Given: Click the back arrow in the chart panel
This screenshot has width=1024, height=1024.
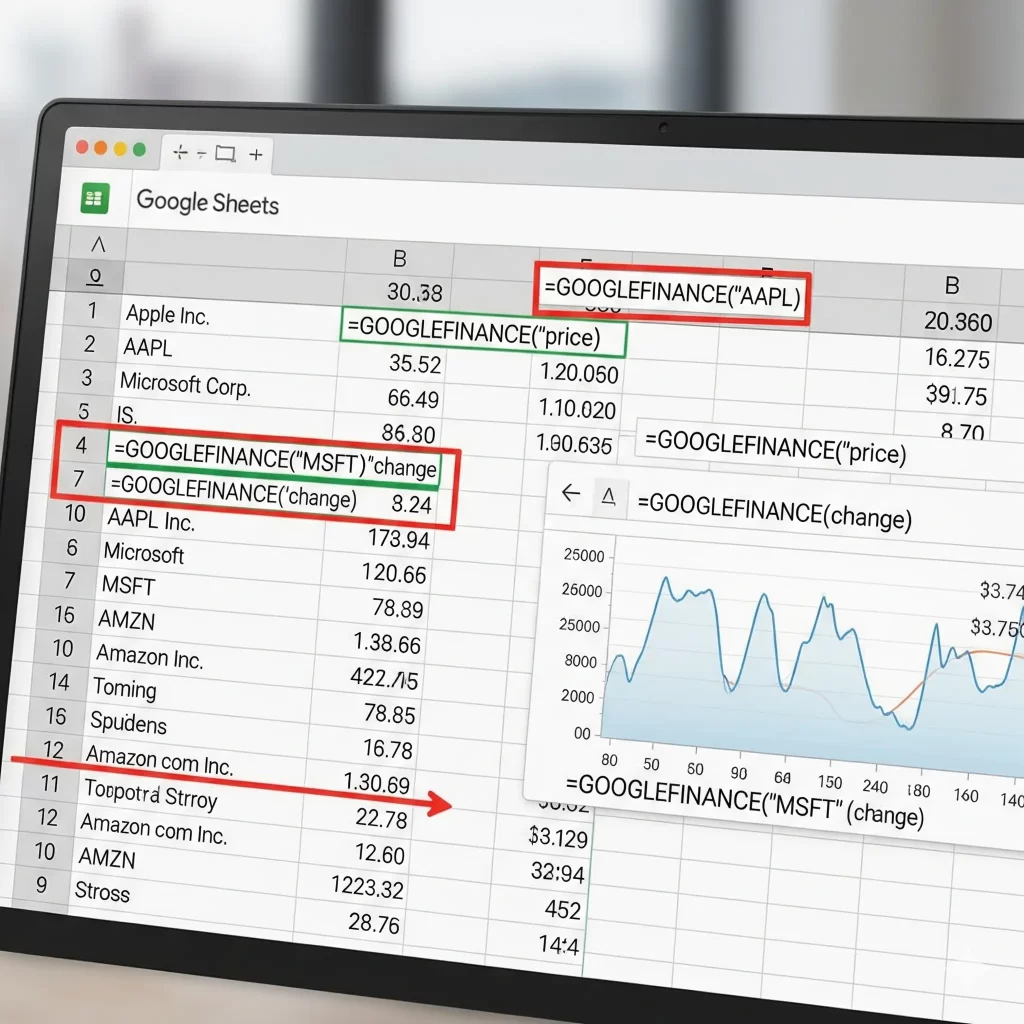Looking at the screenshot, I should pyautogui.click(x=571, y=493).
